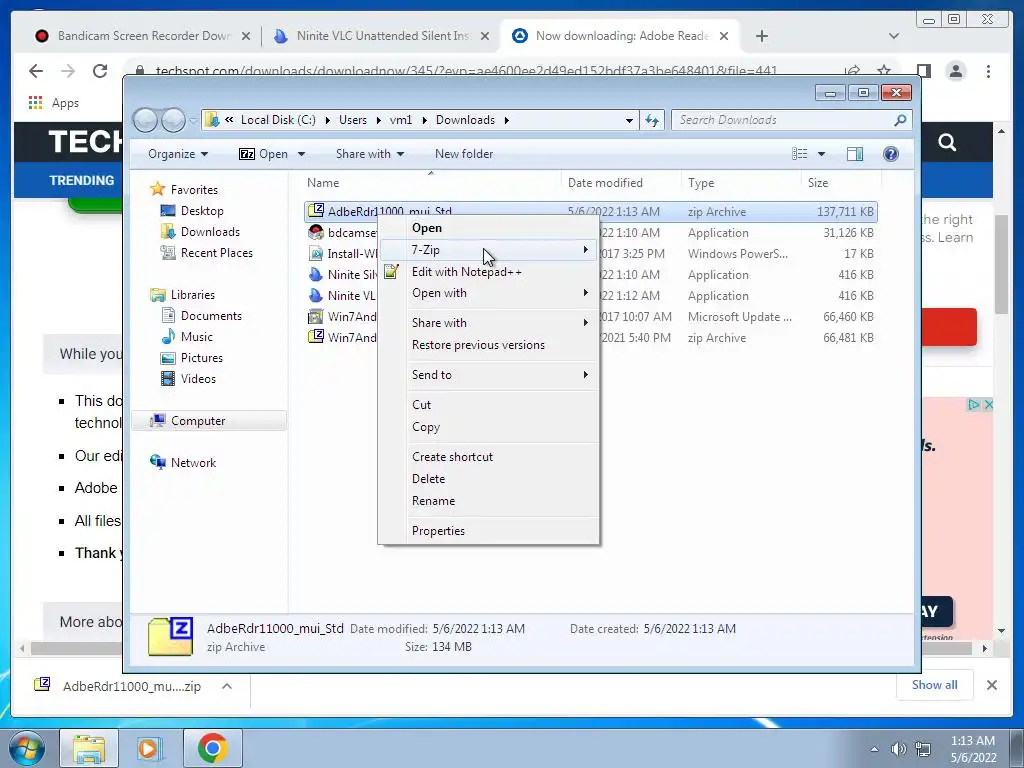The height and width of the screenshot is (768, 1024).
Task: Click the Win7And zip archive icon
Action: [316, 338]
